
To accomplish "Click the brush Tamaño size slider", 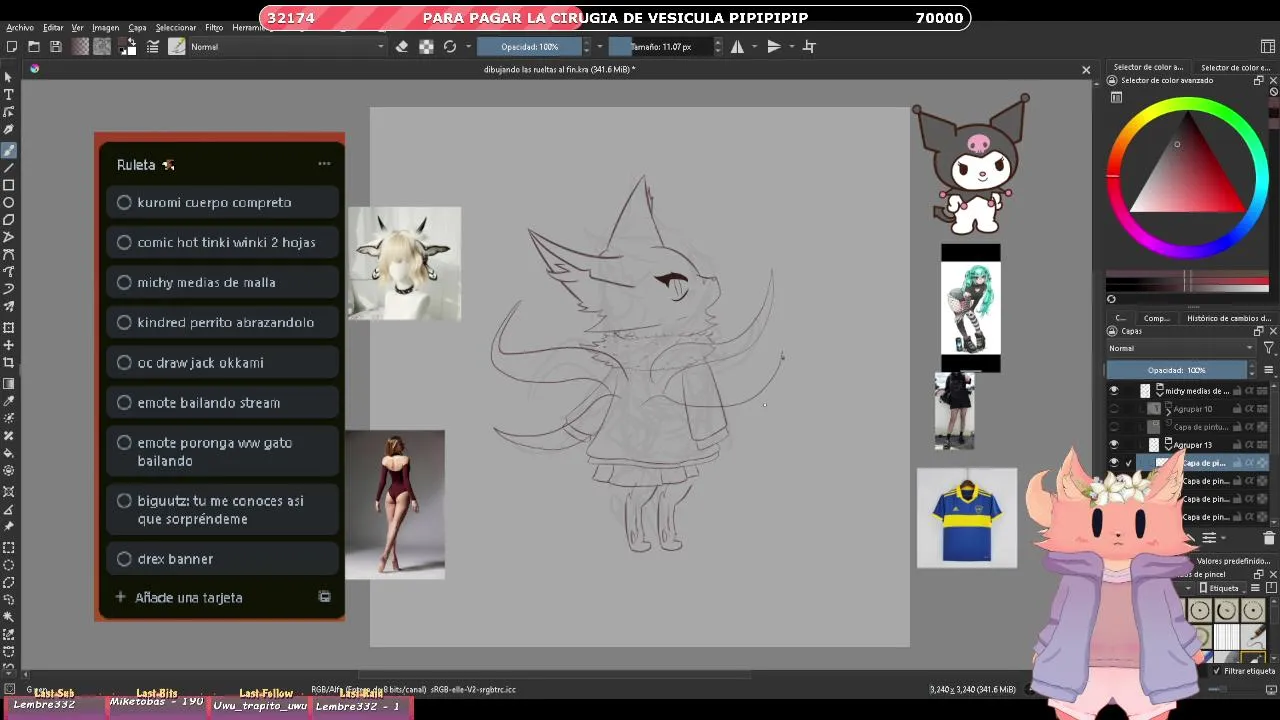I will coord(661,46).
